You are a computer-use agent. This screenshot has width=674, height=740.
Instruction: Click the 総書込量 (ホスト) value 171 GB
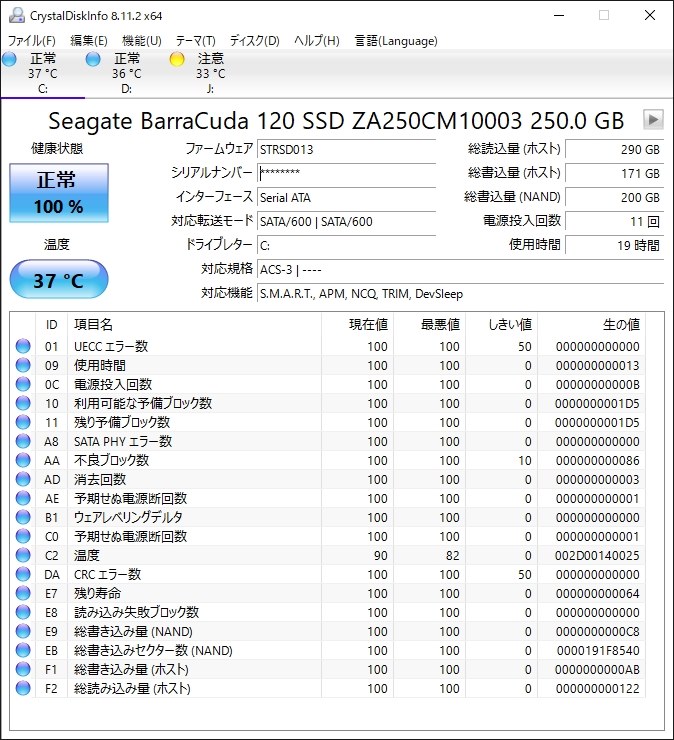point(615,173)
